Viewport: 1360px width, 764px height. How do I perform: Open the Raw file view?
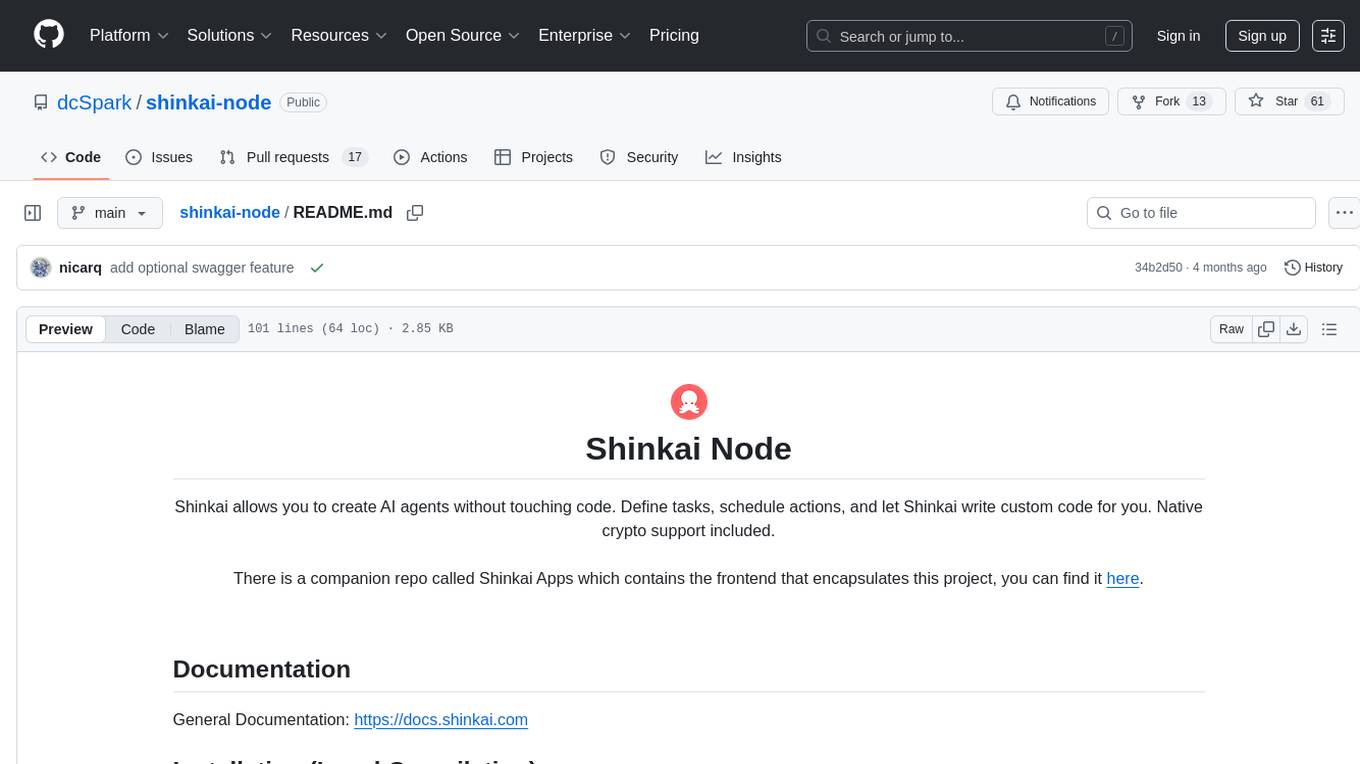click(x=1231, y=329)
